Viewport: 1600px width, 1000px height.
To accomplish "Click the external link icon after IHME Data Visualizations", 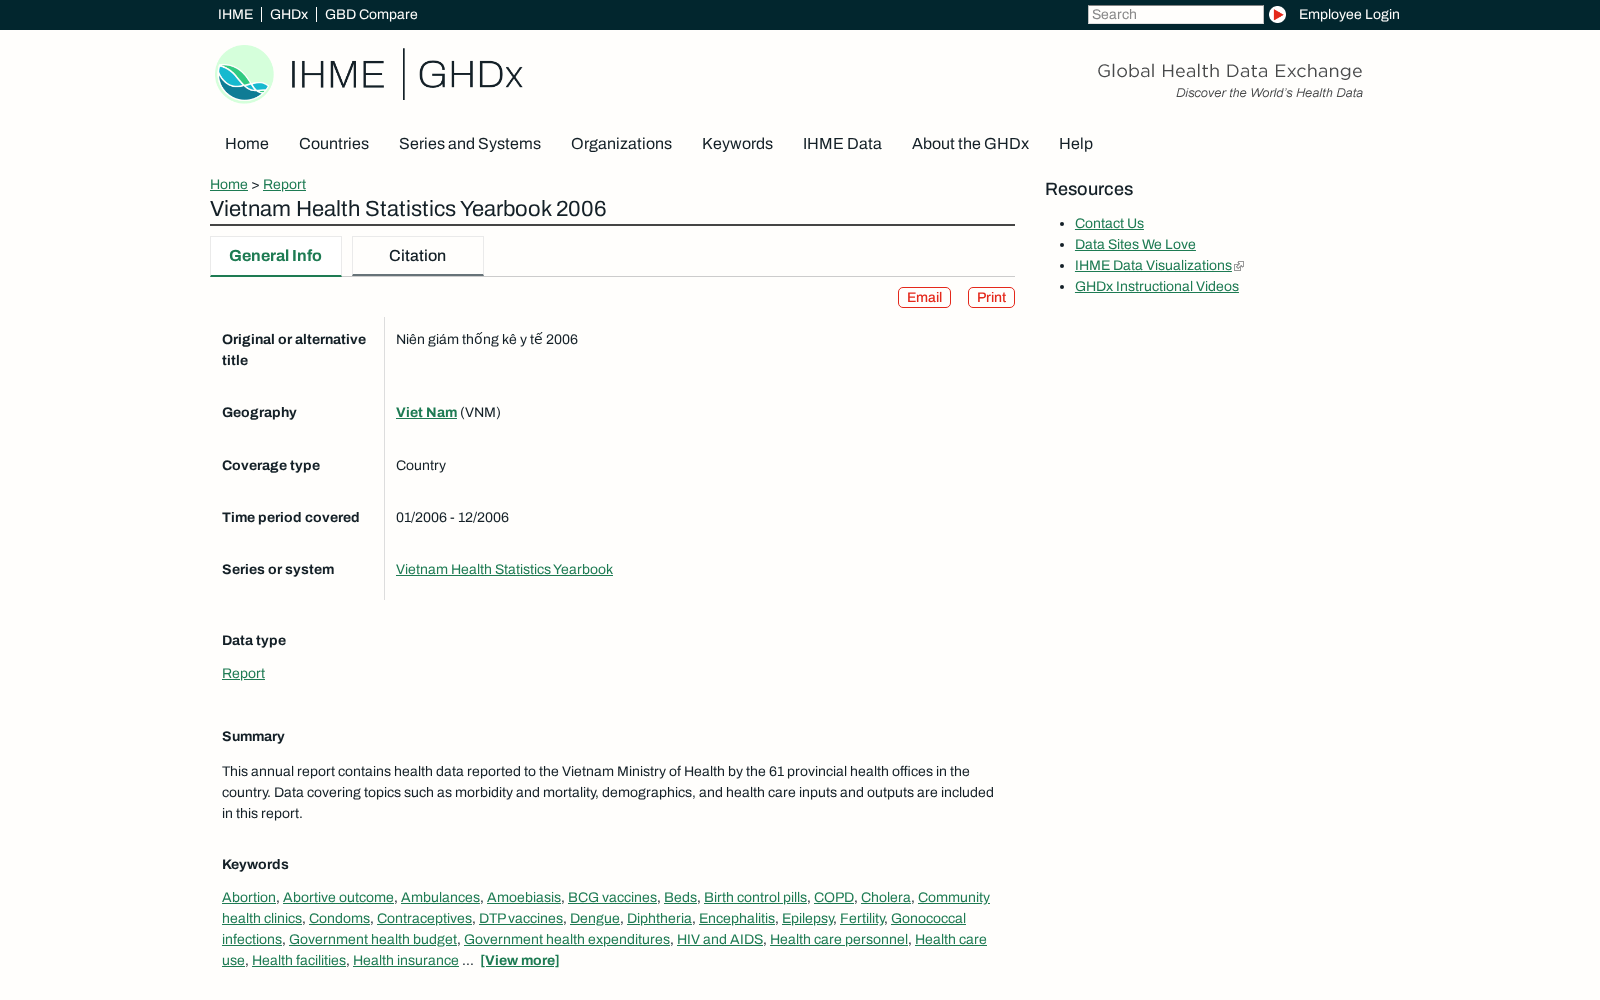I will (x=1239, y=266).
